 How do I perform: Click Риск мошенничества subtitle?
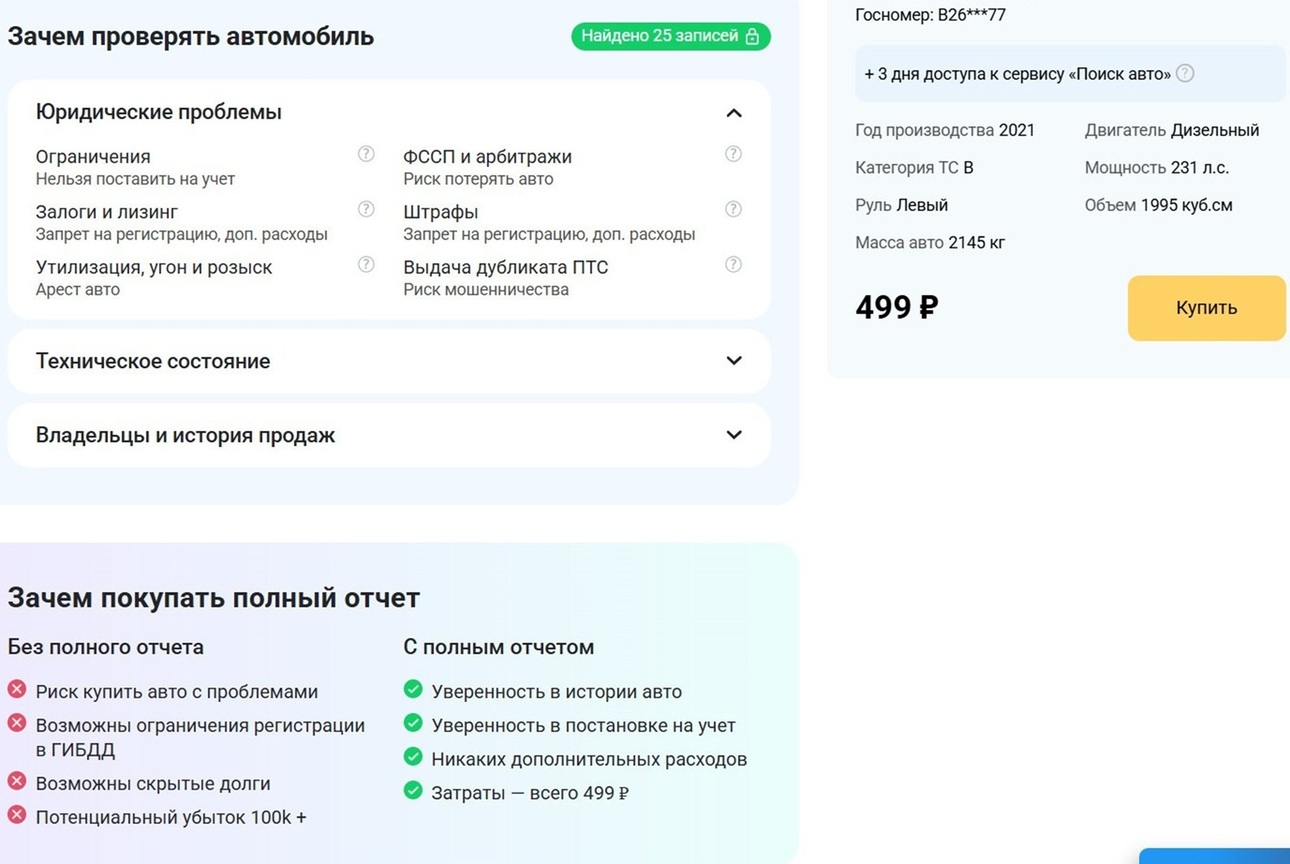(x=486, y=289)
